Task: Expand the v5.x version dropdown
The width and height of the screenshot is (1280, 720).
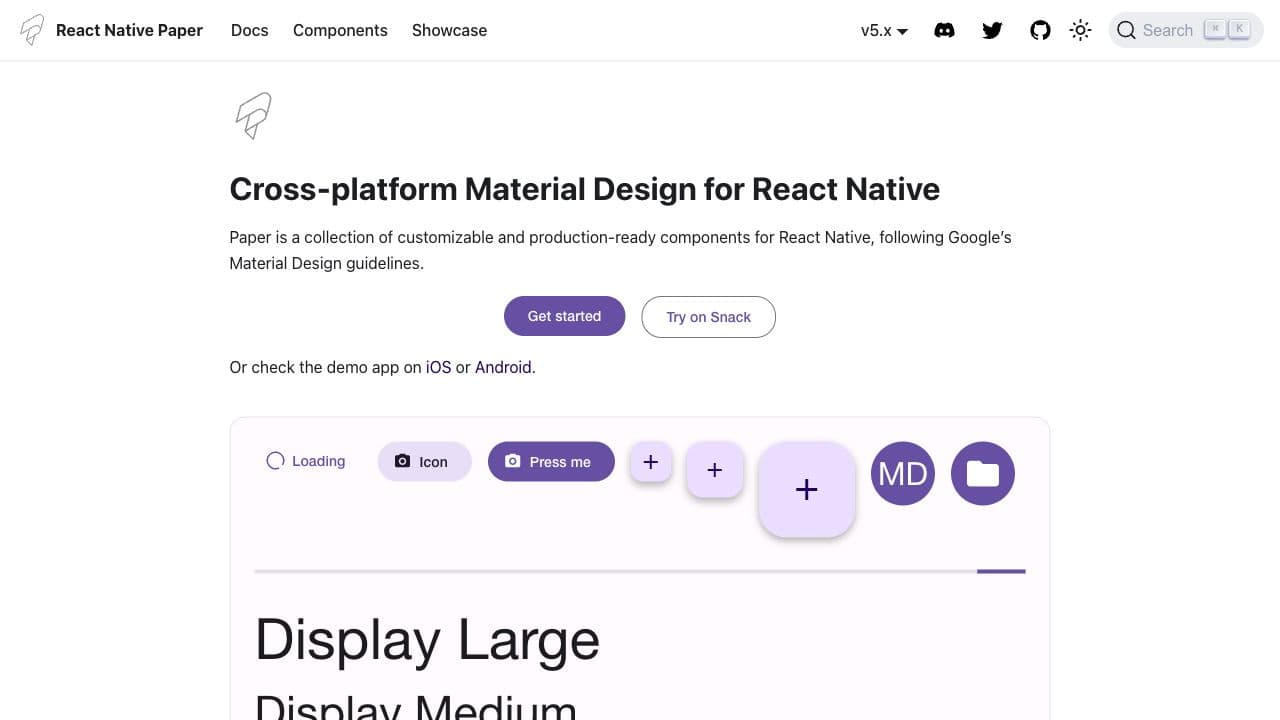Action: [884, 30]
